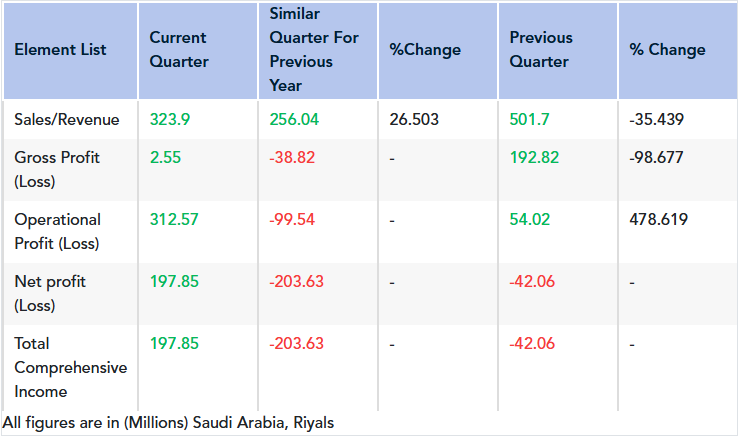Image resolution: width=741 pixels, height=439 pixels.
Task: Select the %Change header beside Previous Year
Action: 425,50
